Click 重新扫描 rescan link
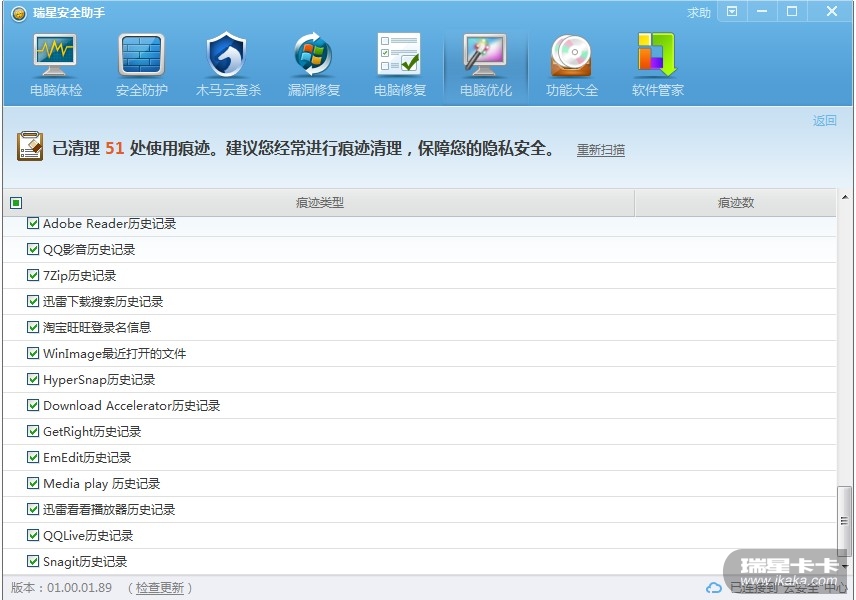The height and width of the screenshot is (600, 856). (x=601, y=150)
